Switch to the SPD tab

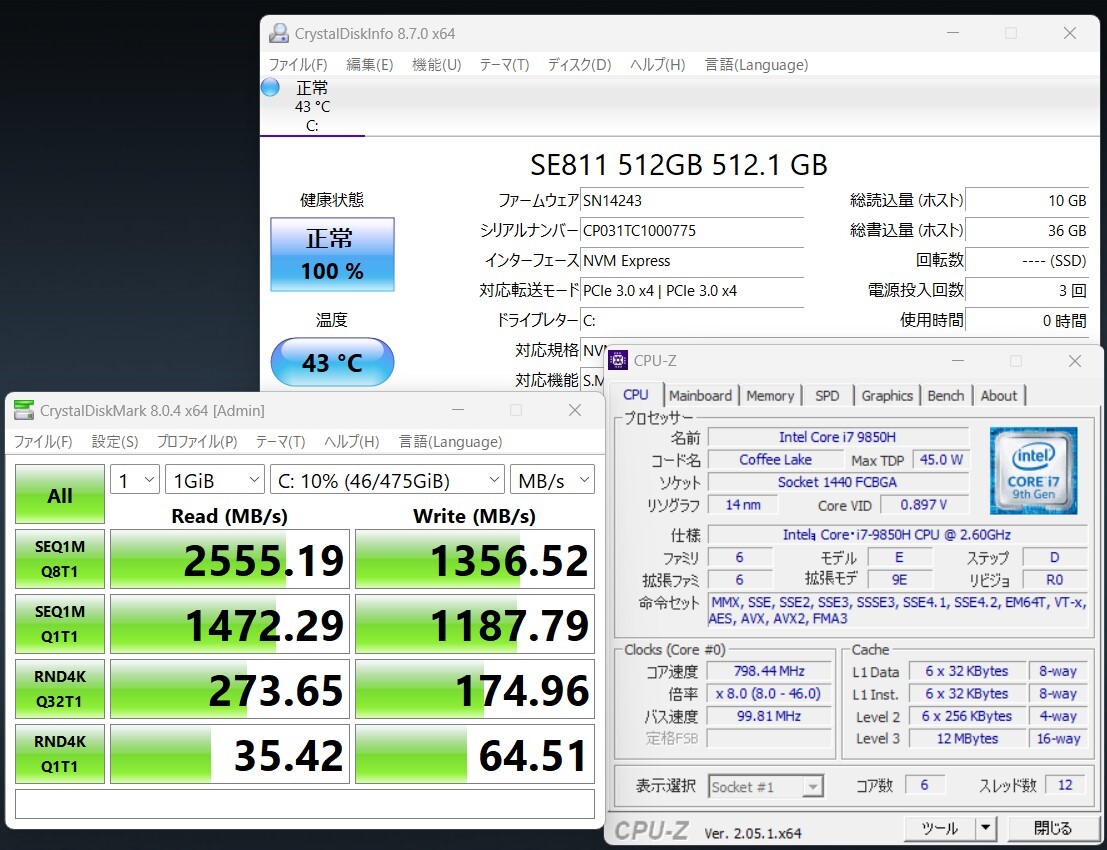point(827,396)
